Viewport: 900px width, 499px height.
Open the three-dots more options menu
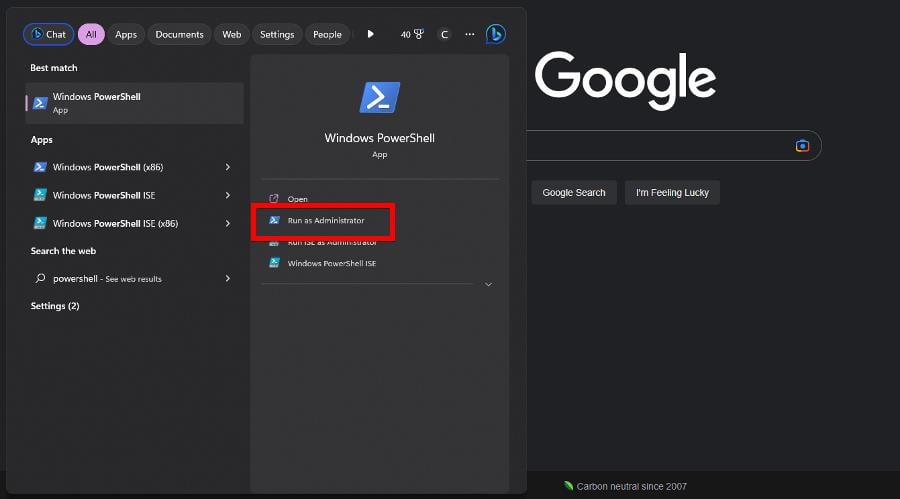click(469, 34)
